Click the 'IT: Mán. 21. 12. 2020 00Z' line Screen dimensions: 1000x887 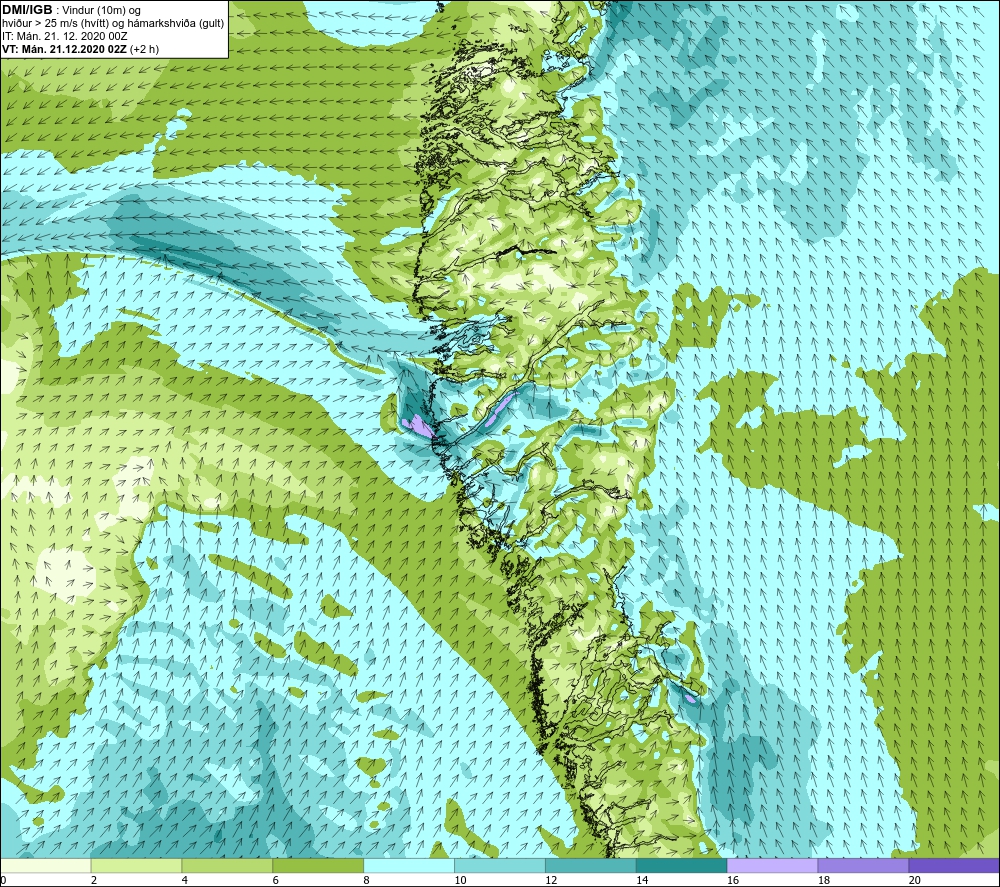(x=65, y=36)
